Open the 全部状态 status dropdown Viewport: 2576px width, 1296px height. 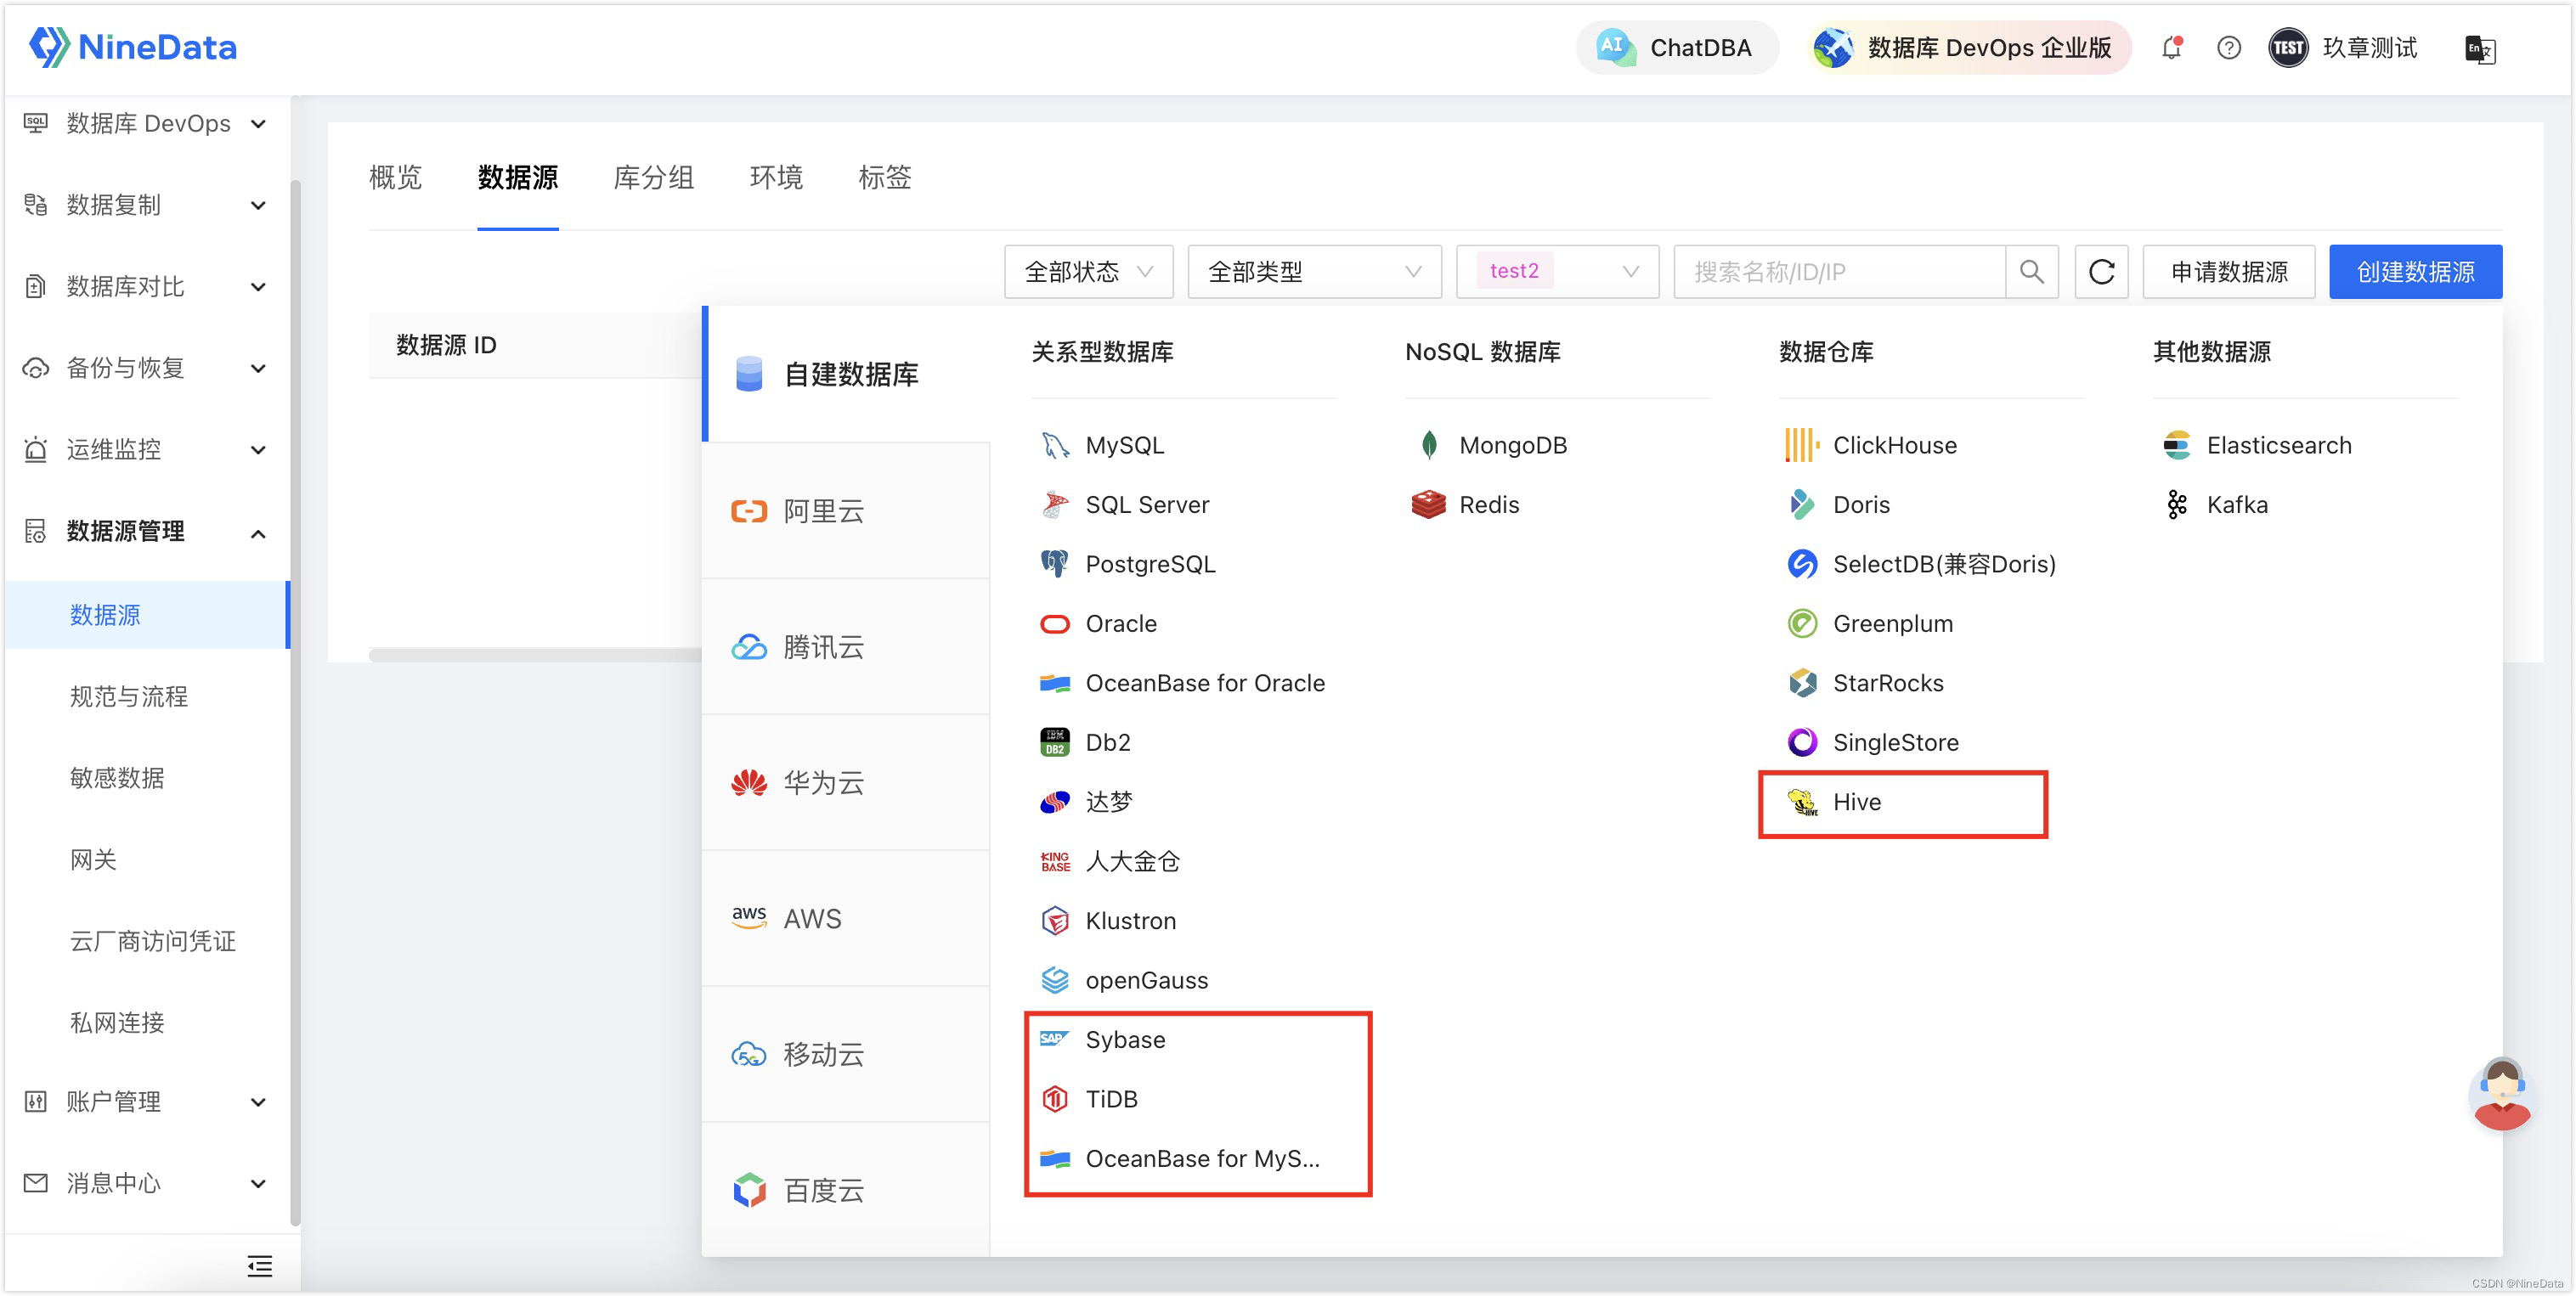[x=1088, y=272]
